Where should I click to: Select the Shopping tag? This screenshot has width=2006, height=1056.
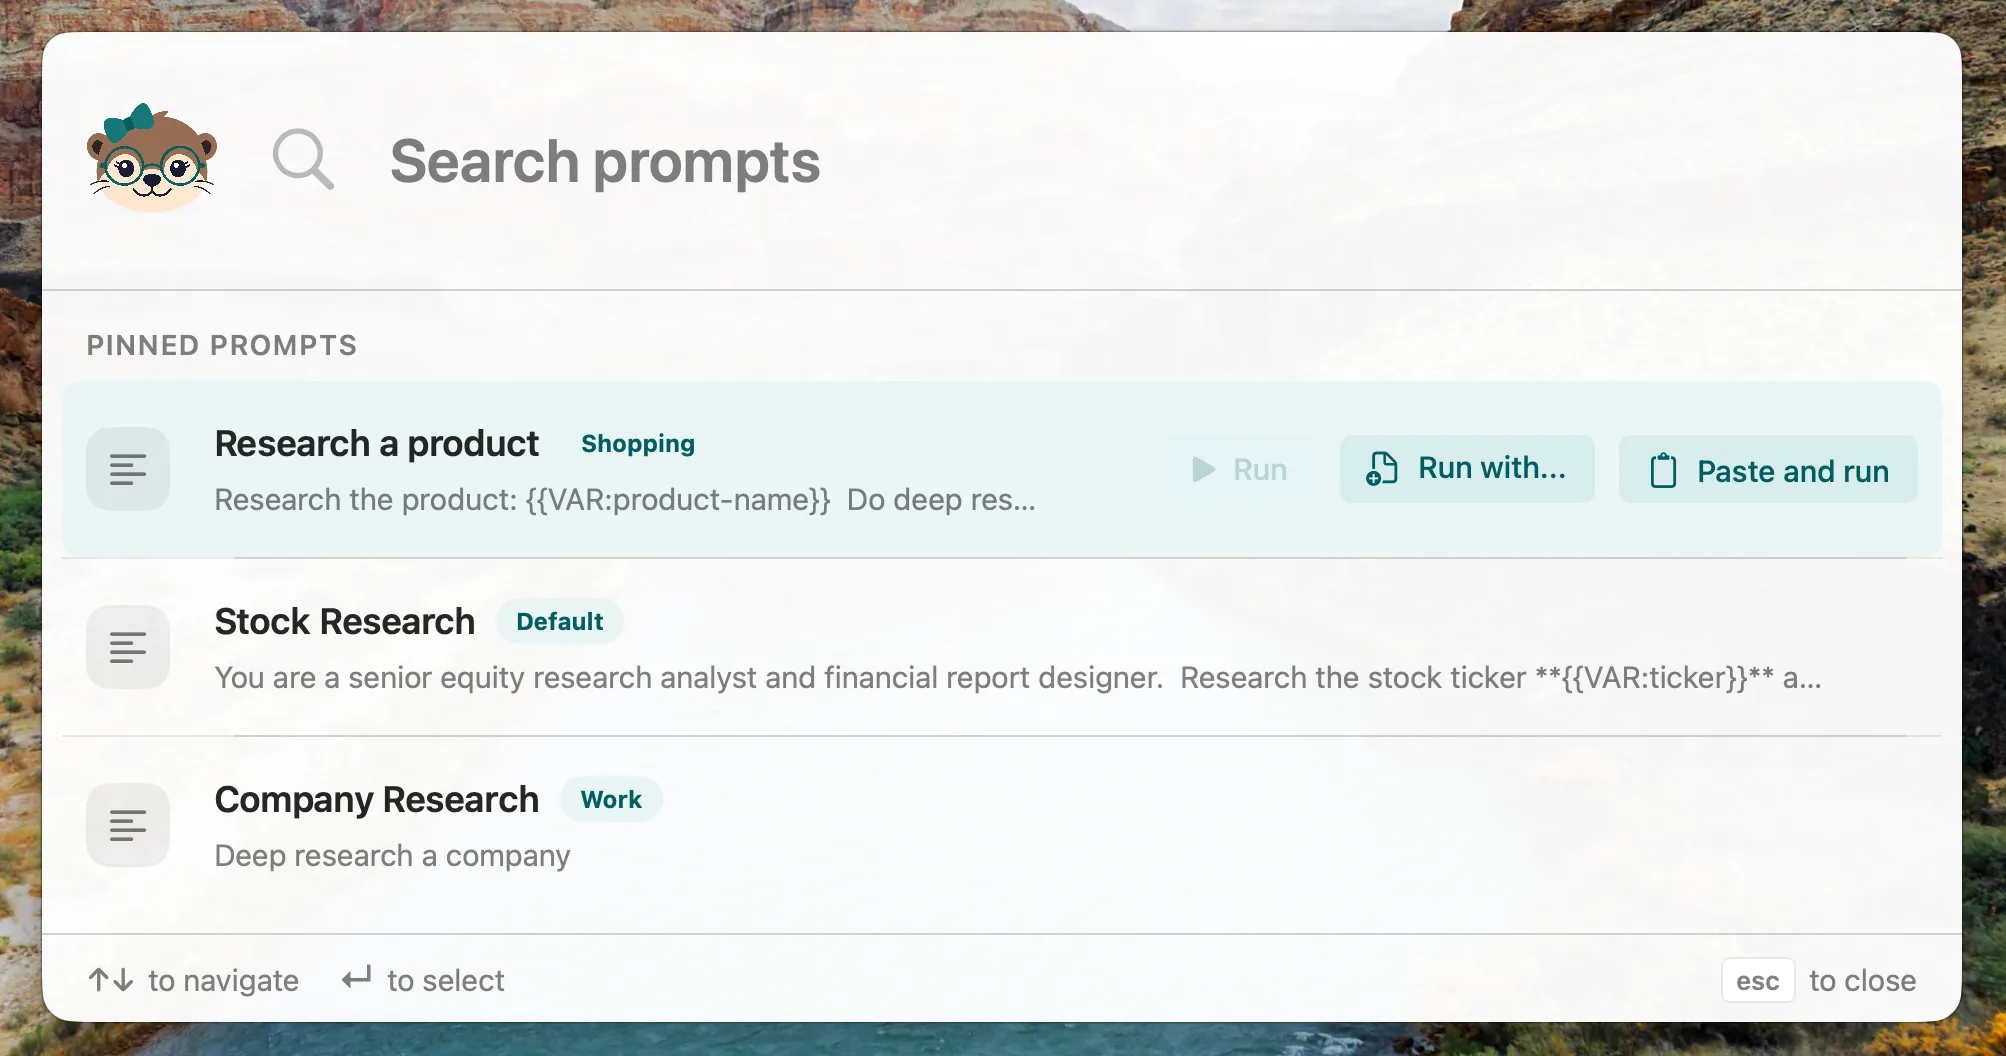tap(638, 443)
